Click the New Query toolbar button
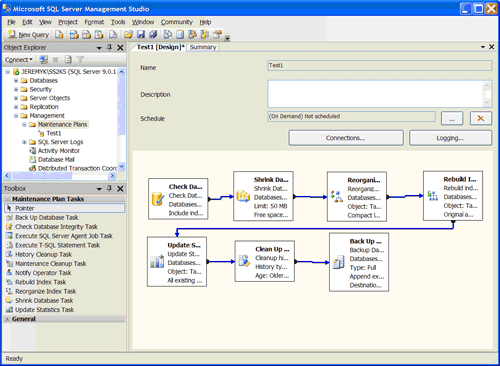500x366 pixels. [x=28, y=34]
